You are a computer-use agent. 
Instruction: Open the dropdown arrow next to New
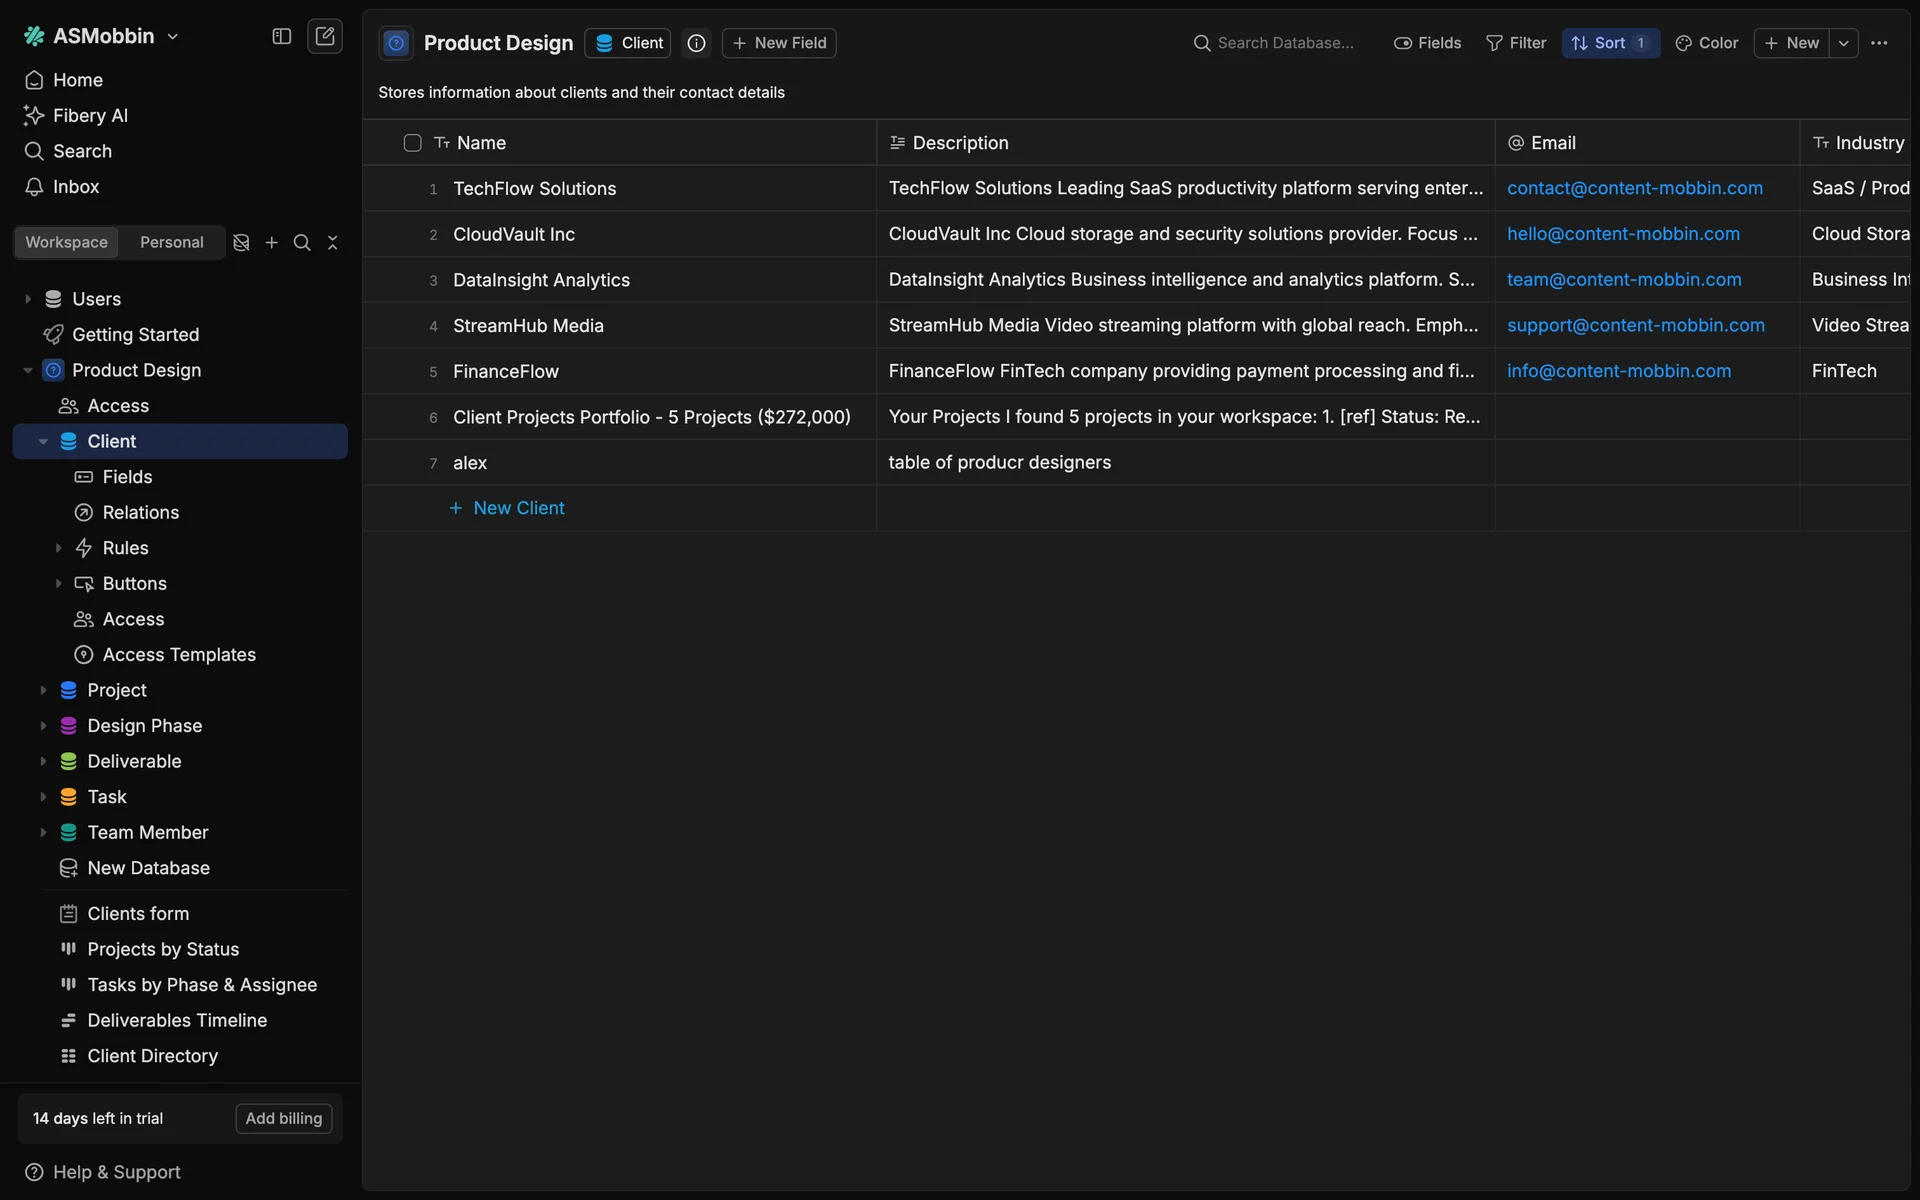pos(1843,43)
